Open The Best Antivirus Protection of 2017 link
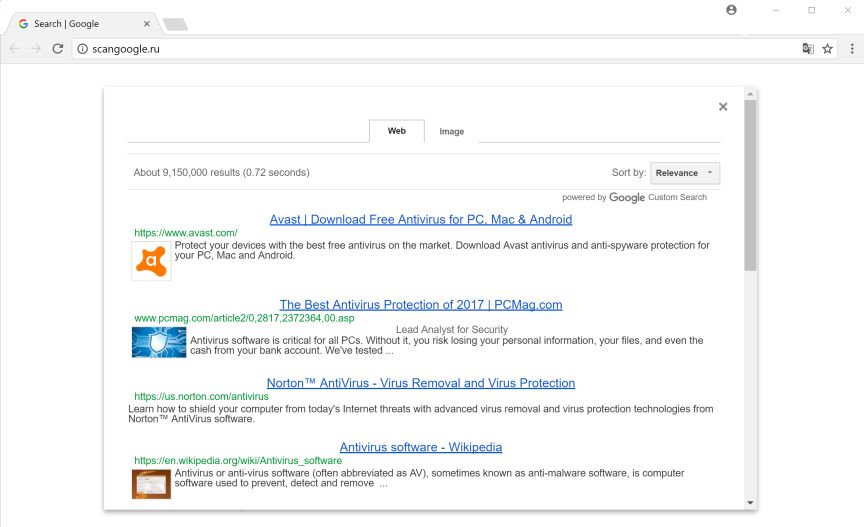Image resolution: width=864 pixels, height=527 pixels. click(420, 305)
